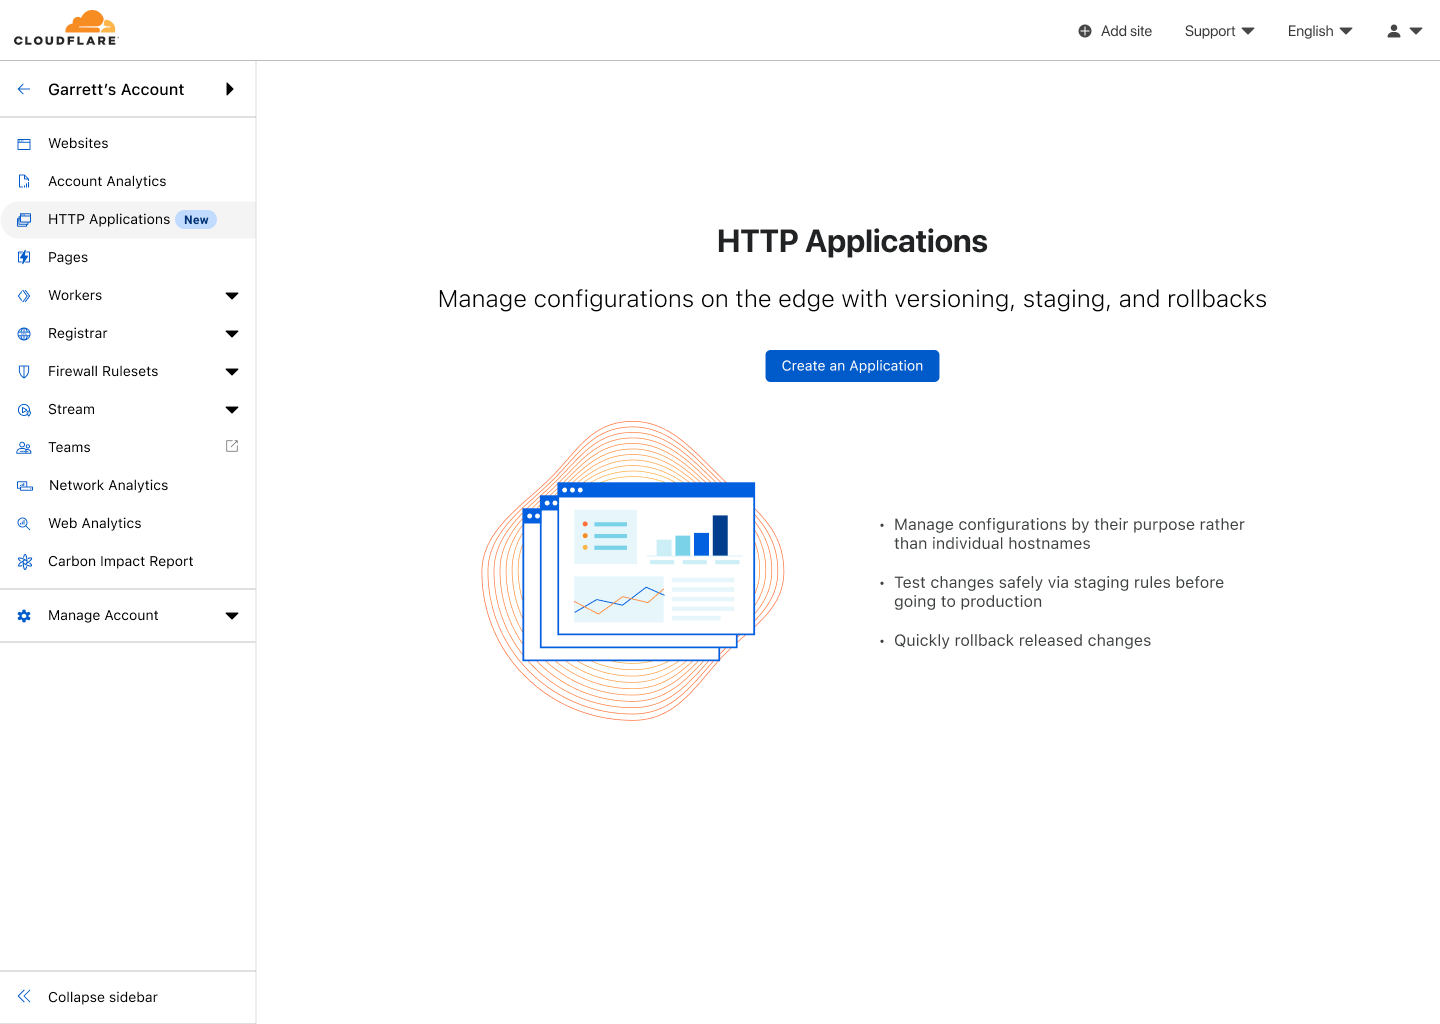Select HTTP Applications in sidebar
Viewport: 1440px width, 1024px height.
pyautogui.click(x=109, y=220)
